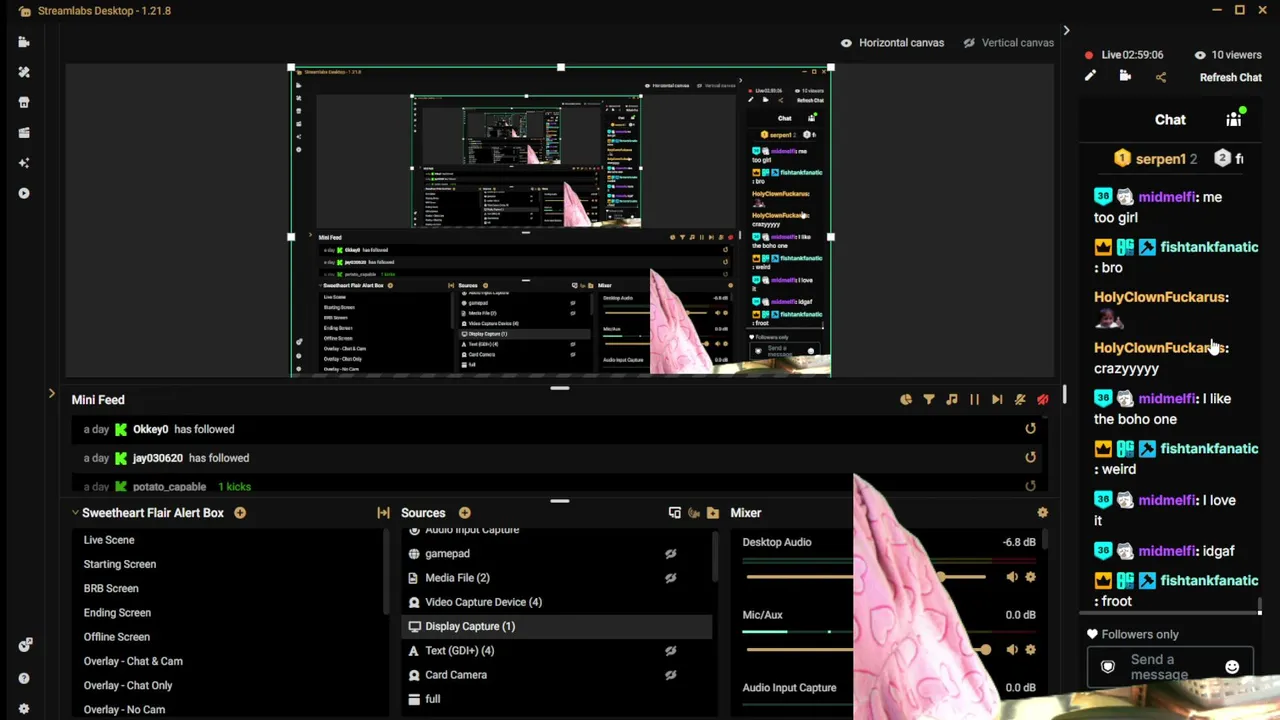The width and height of the screenshot is (1280, 720).
Task: Collapse the chat panel with the chevron
Action: [x=1066, y=31]
